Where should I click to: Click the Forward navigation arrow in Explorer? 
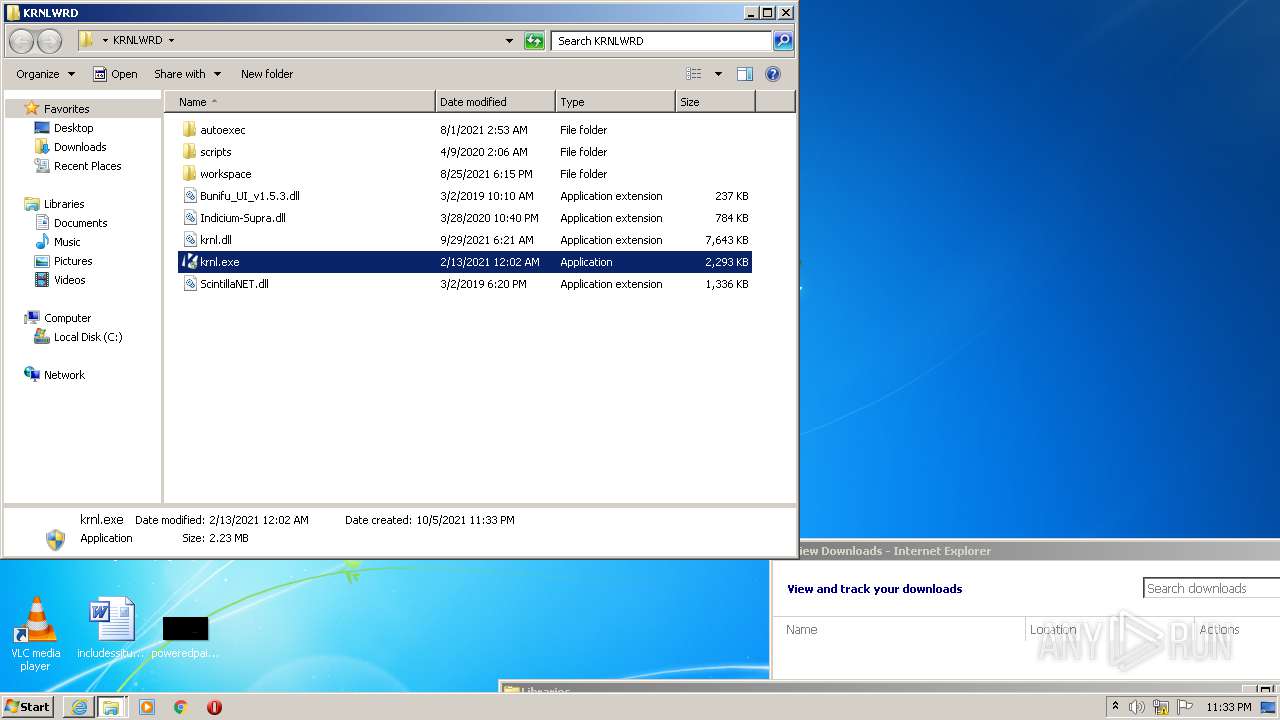pos(49,41)
